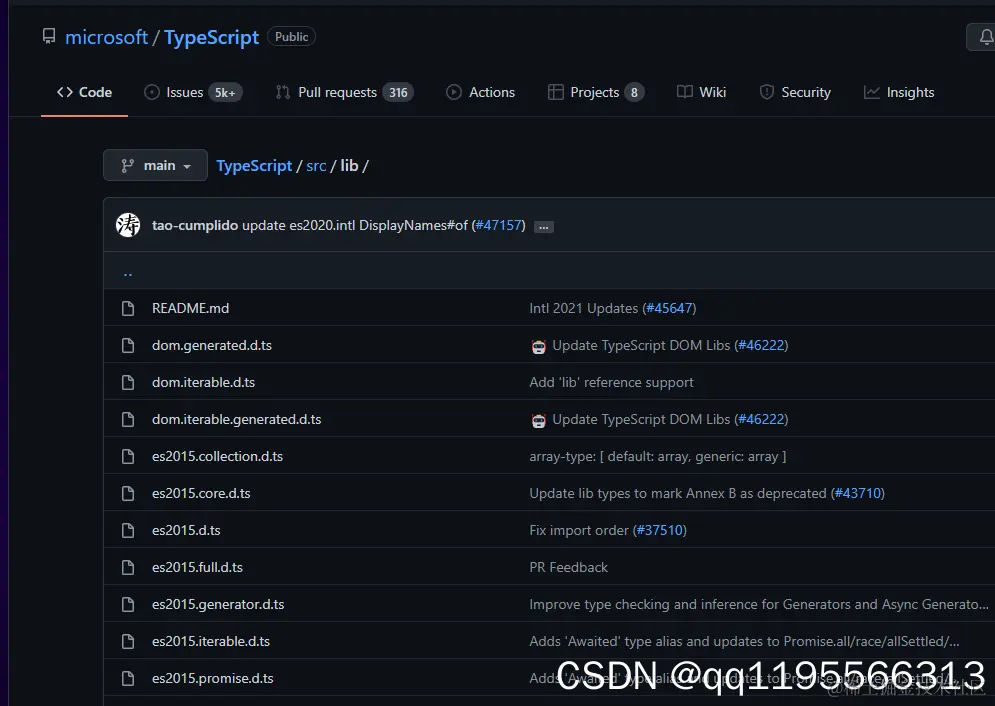Click the 5k+ issues counter badge
995x706 pixels.
225,93
